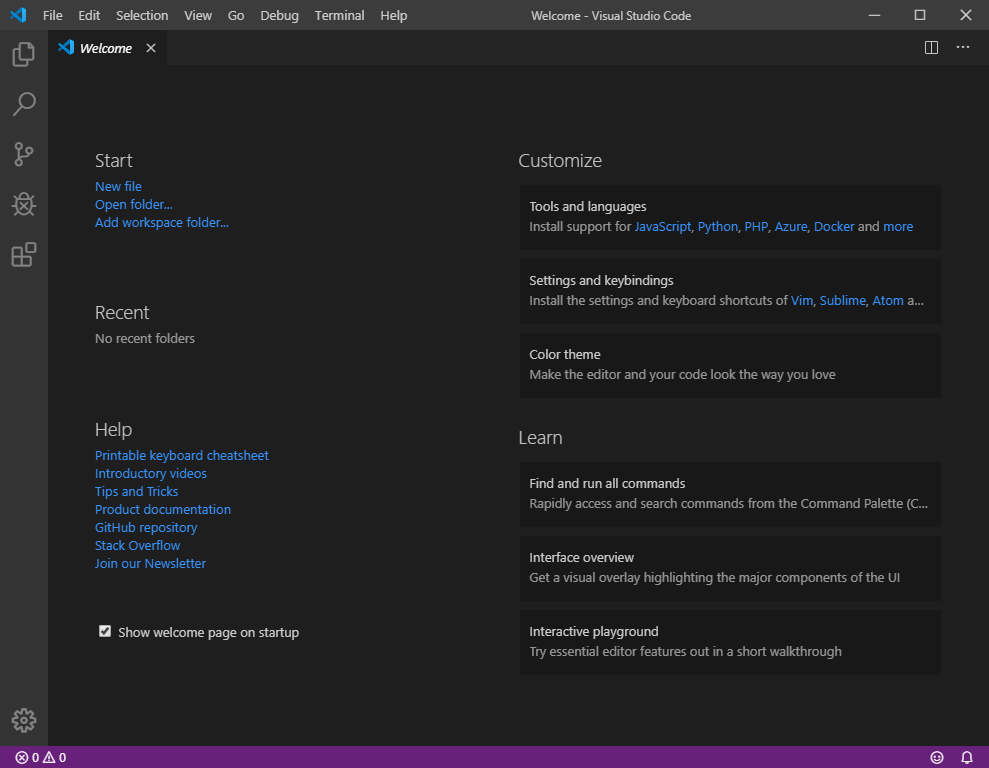Open Printable keyboard cheatsheet link
Image resolution: width=989 pixels, height=768 pixels.
pos(182,455)
